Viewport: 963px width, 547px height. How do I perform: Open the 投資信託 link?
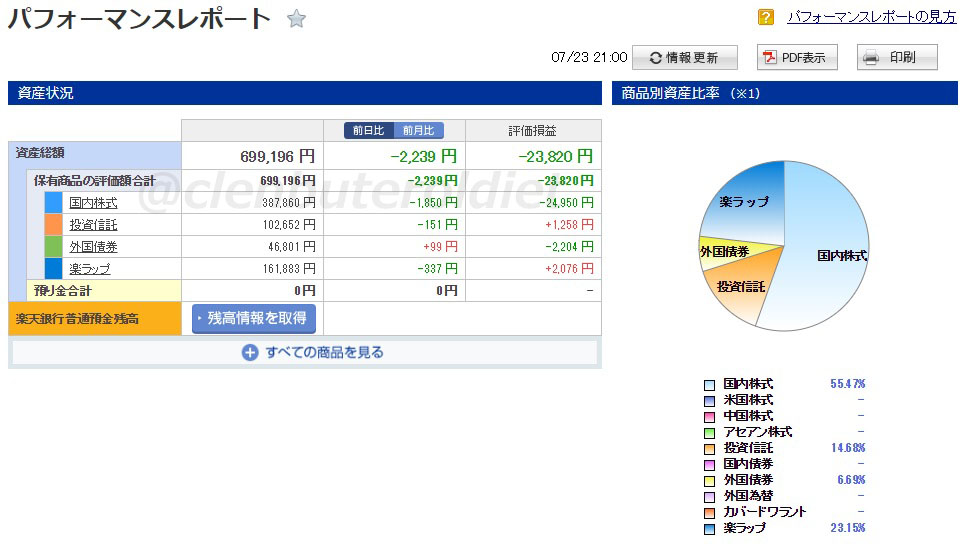coord(93,225)
